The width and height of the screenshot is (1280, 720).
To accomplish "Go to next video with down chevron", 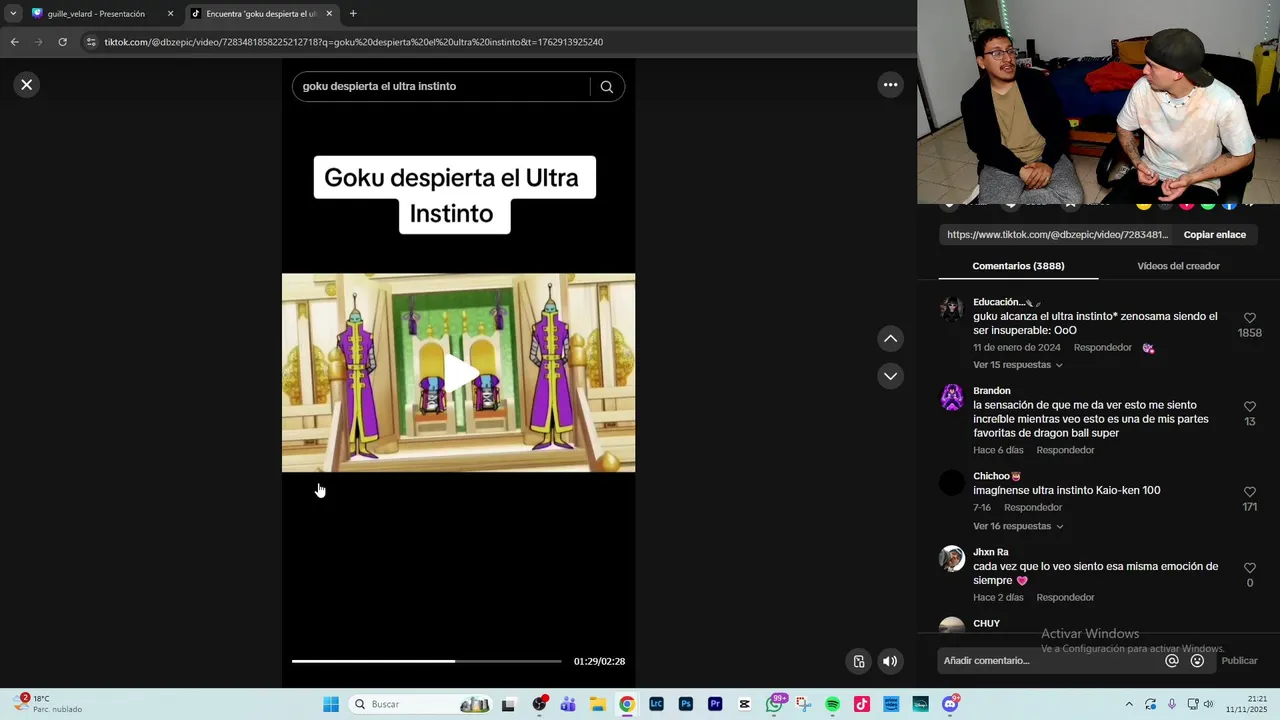I will point(890,376).
